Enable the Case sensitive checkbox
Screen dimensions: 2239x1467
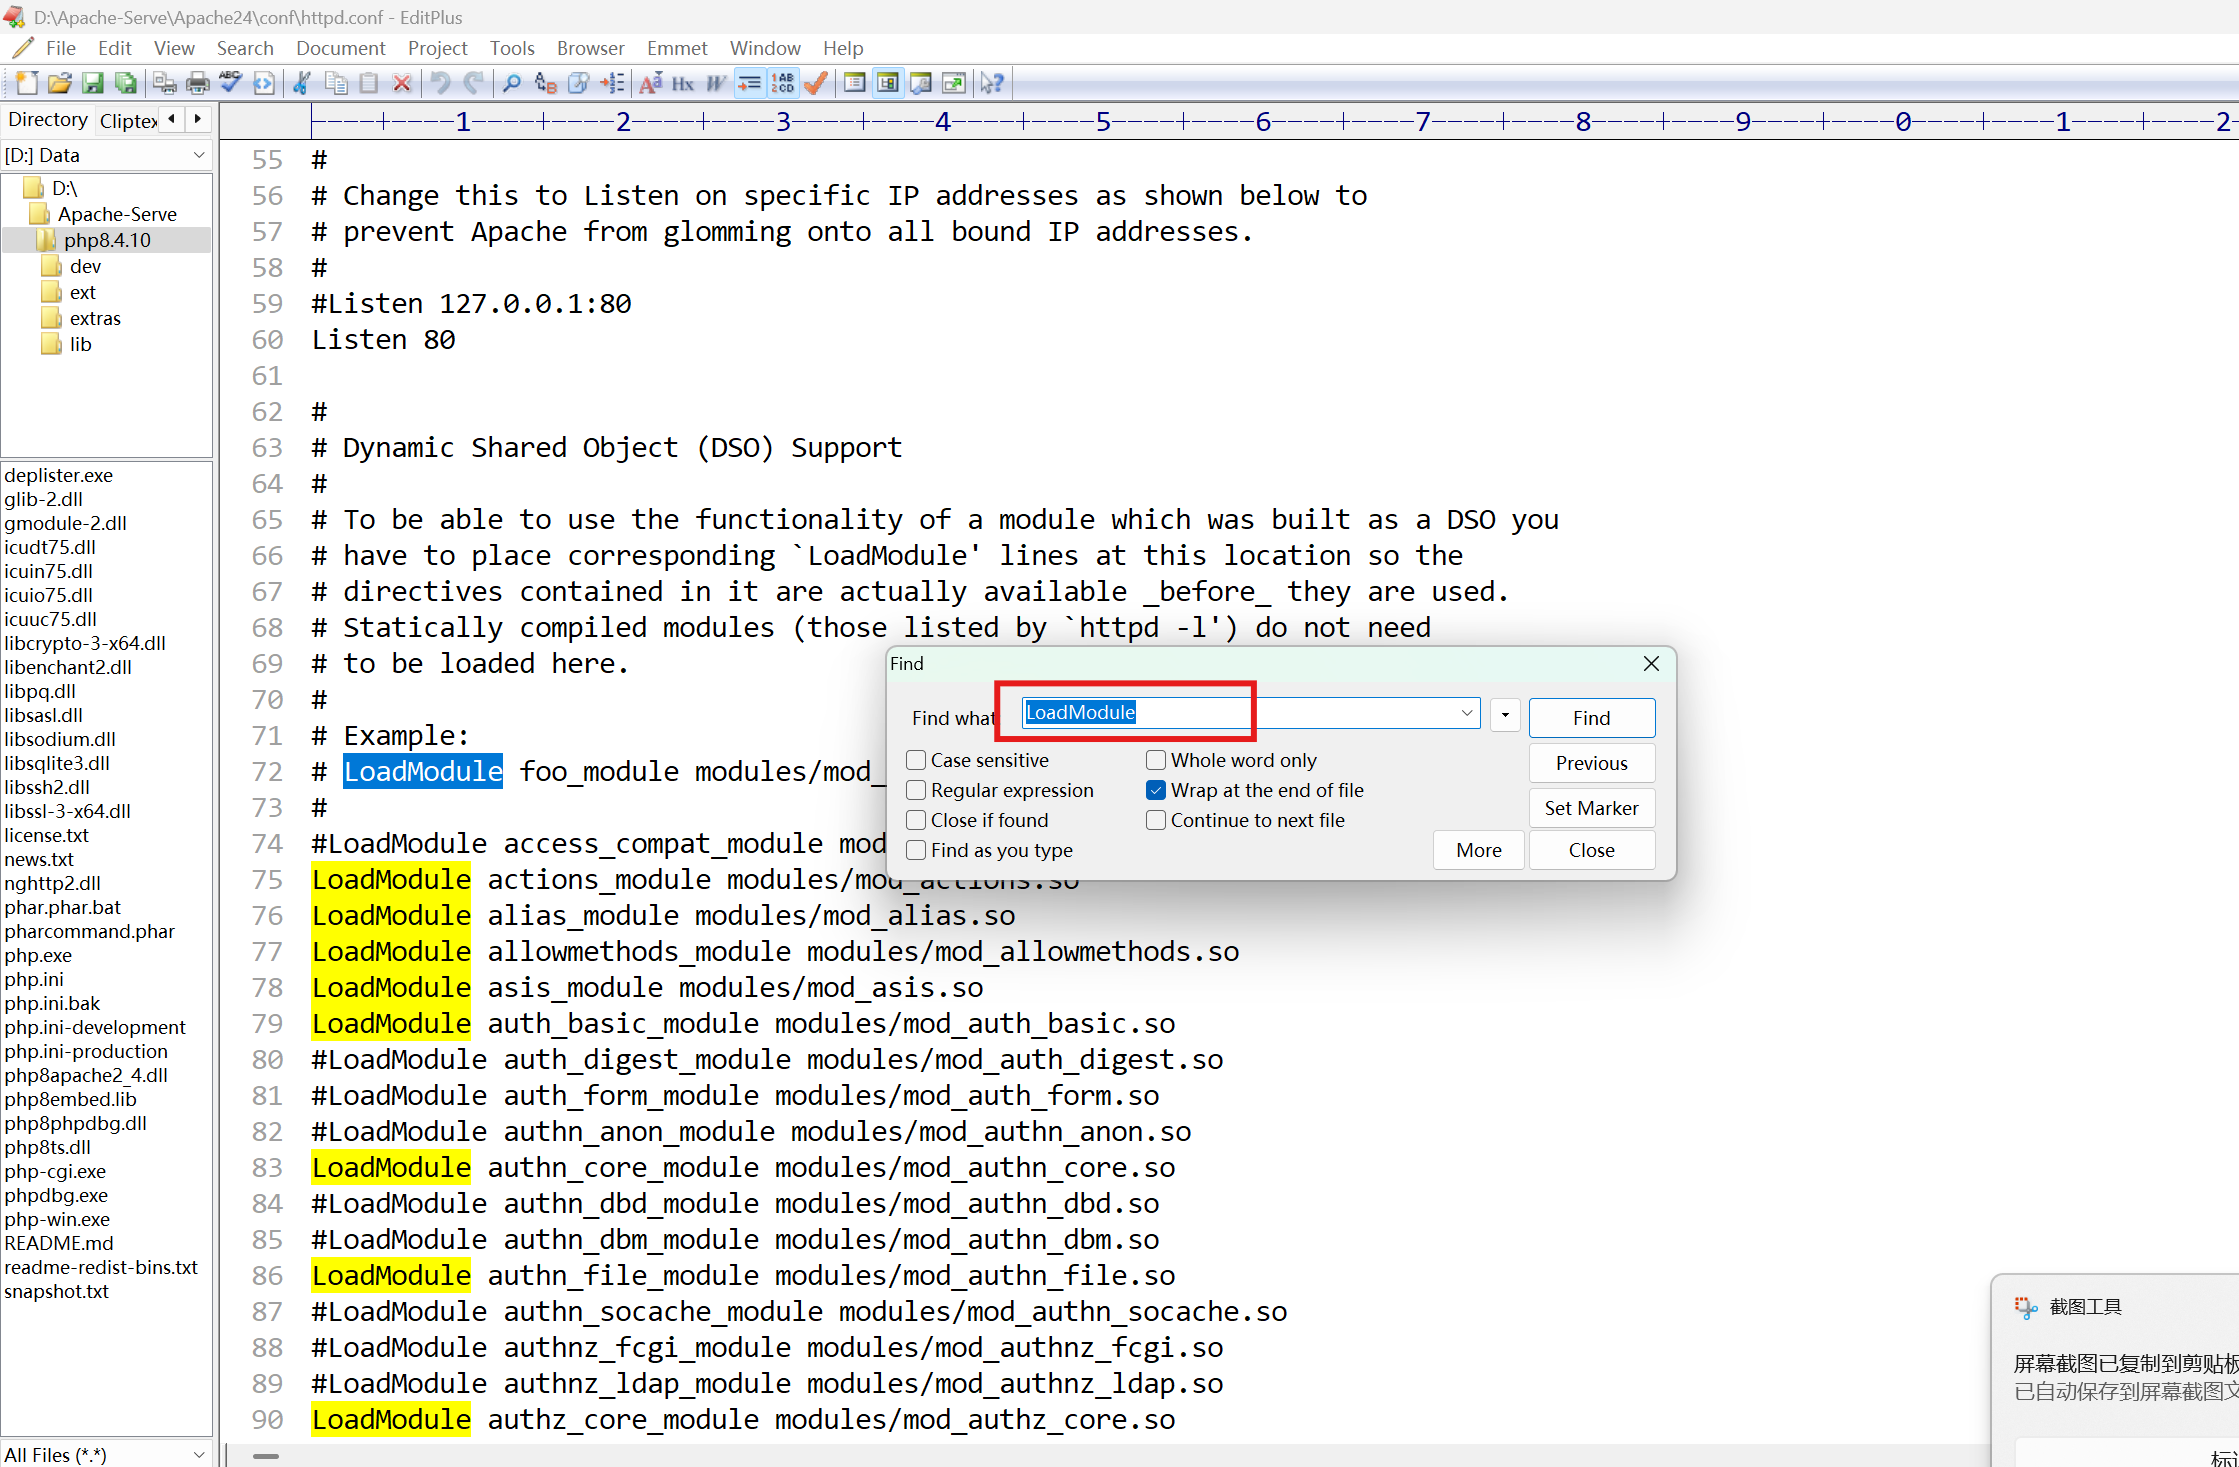915,760
